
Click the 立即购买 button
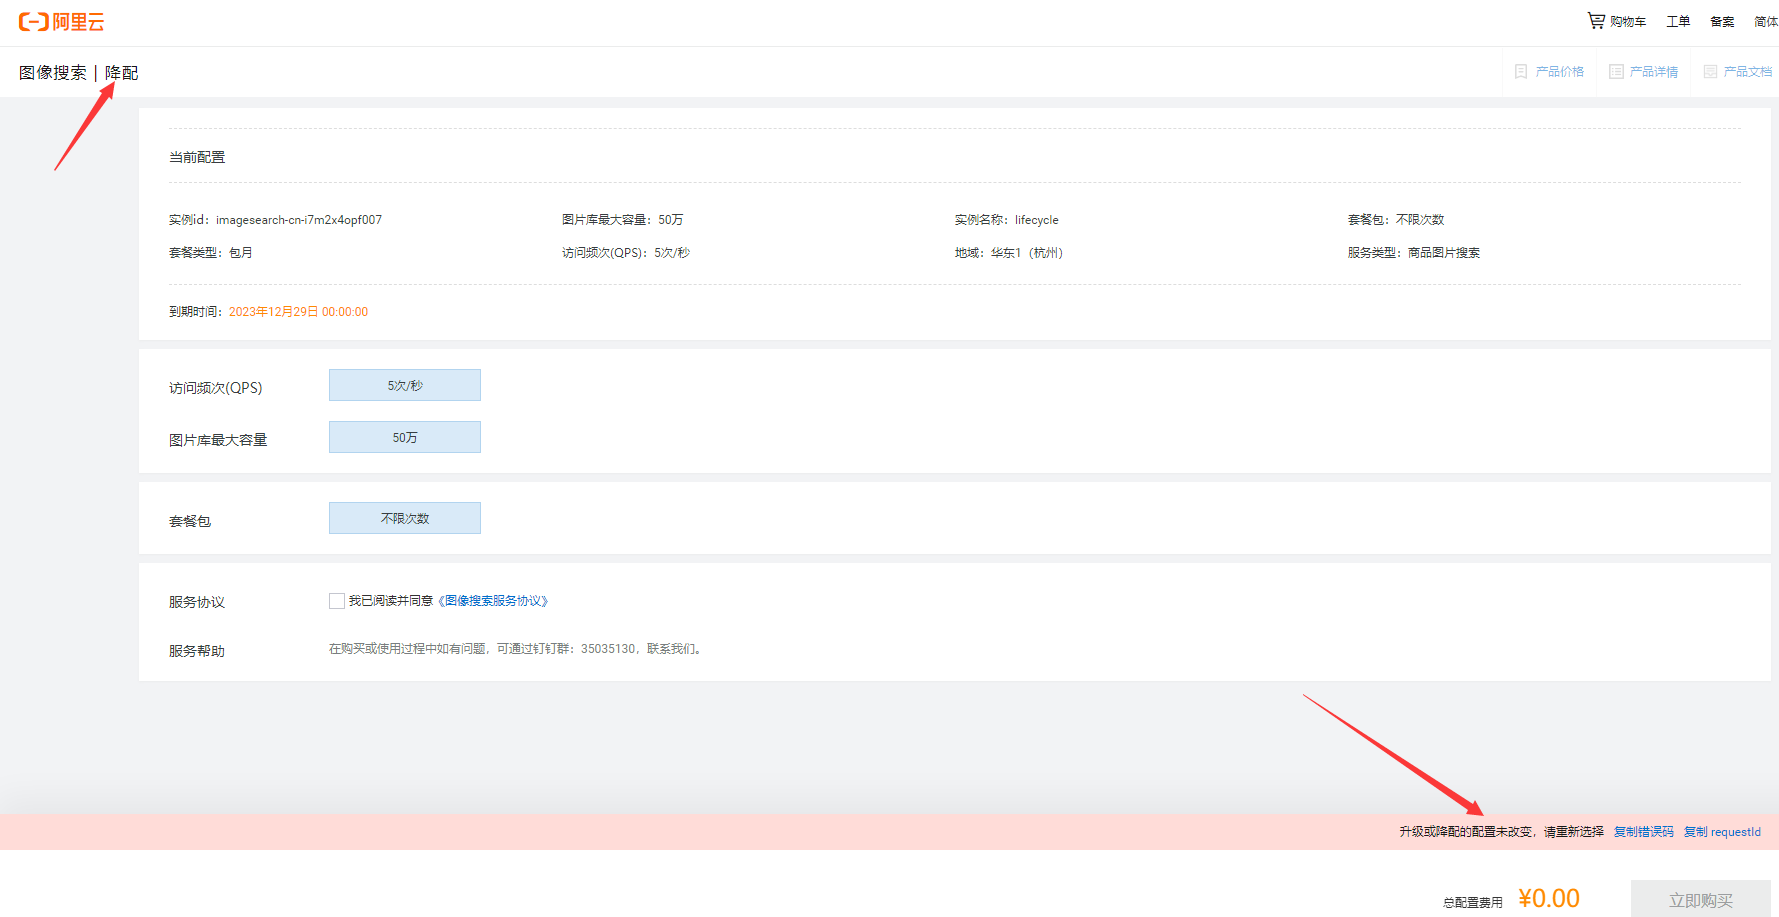coord(1701,900)
